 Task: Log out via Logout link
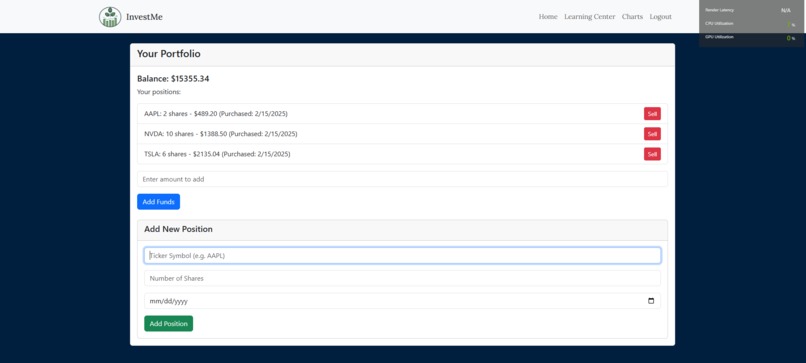(x=661, y=16)
